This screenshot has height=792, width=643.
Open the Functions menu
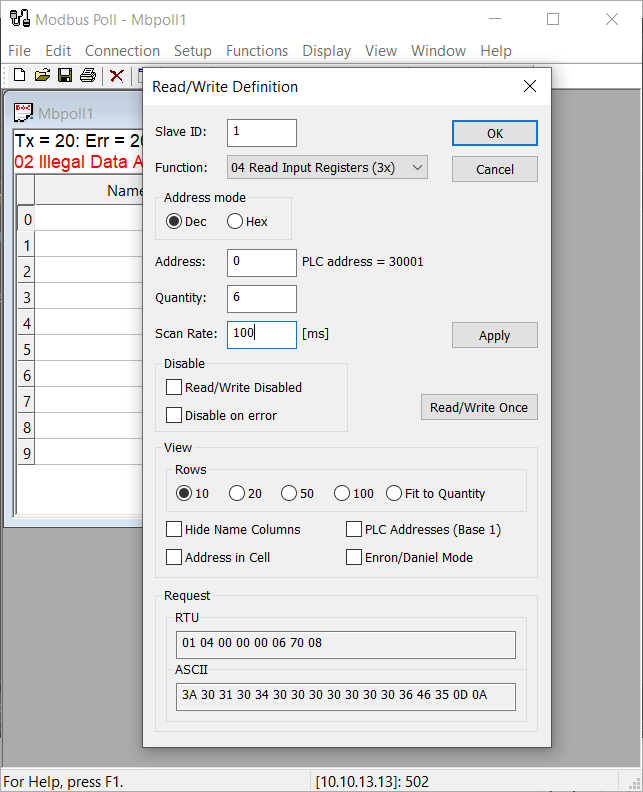[257, 51]
